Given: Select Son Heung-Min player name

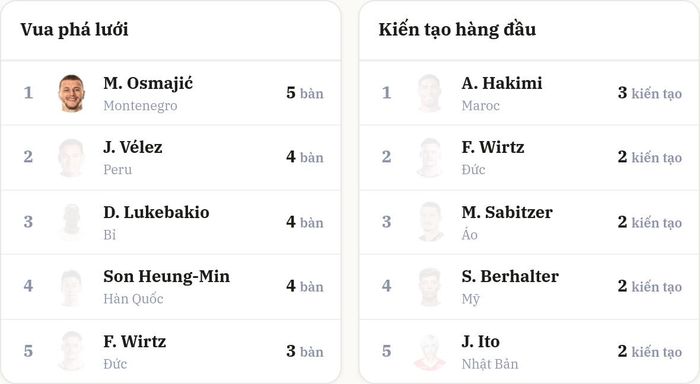Looking at the screenshot, I should (x=167, y=276).
